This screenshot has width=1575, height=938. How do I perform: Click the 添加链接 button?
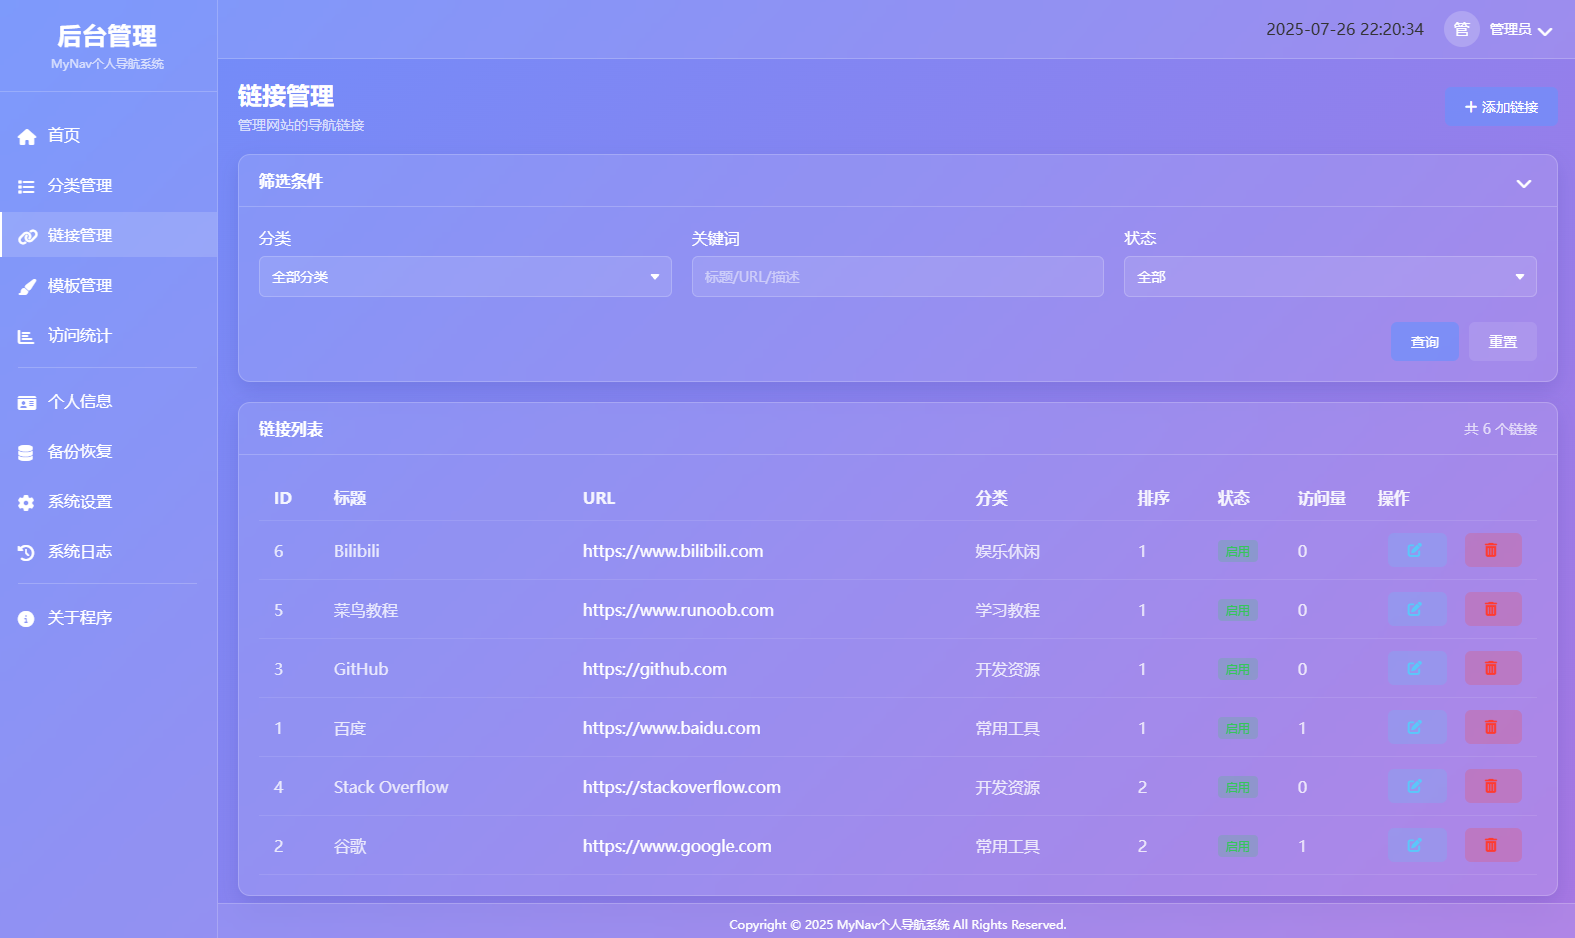pos(1500,107)
